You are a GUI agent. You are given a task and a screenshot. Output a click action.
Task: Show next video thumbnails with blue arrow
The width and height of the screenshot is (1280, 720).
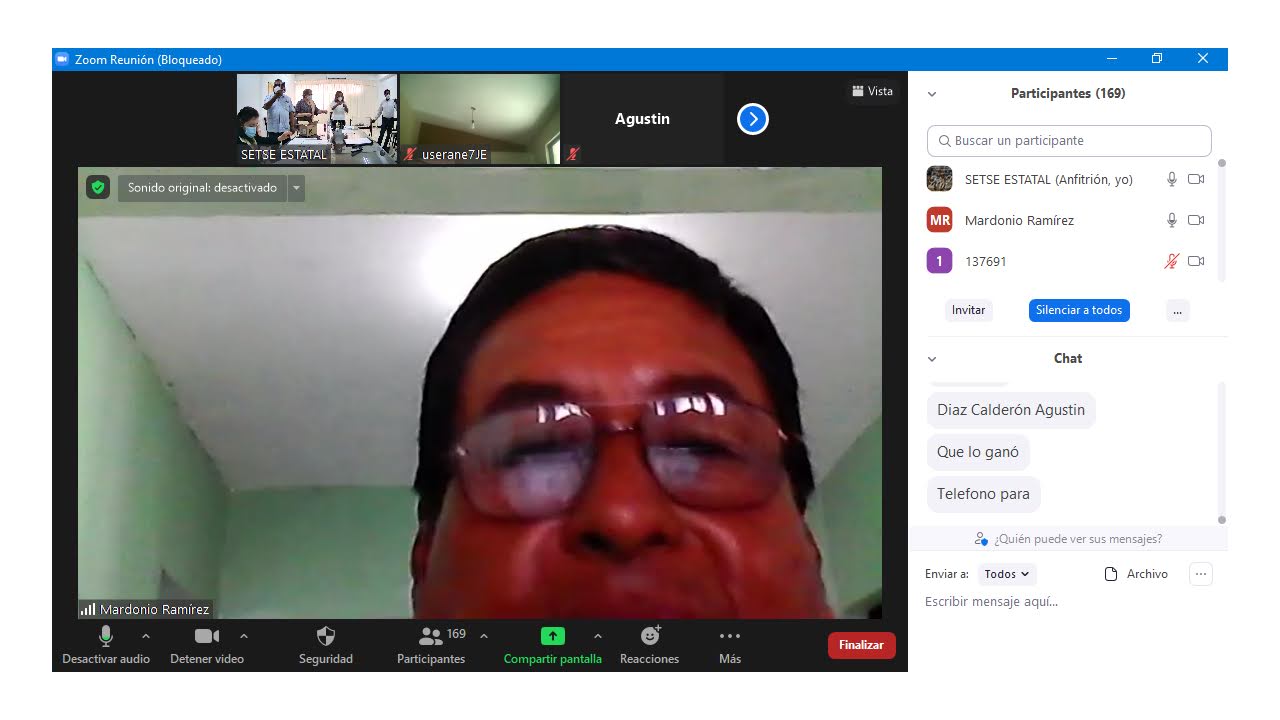pos(753,120)
